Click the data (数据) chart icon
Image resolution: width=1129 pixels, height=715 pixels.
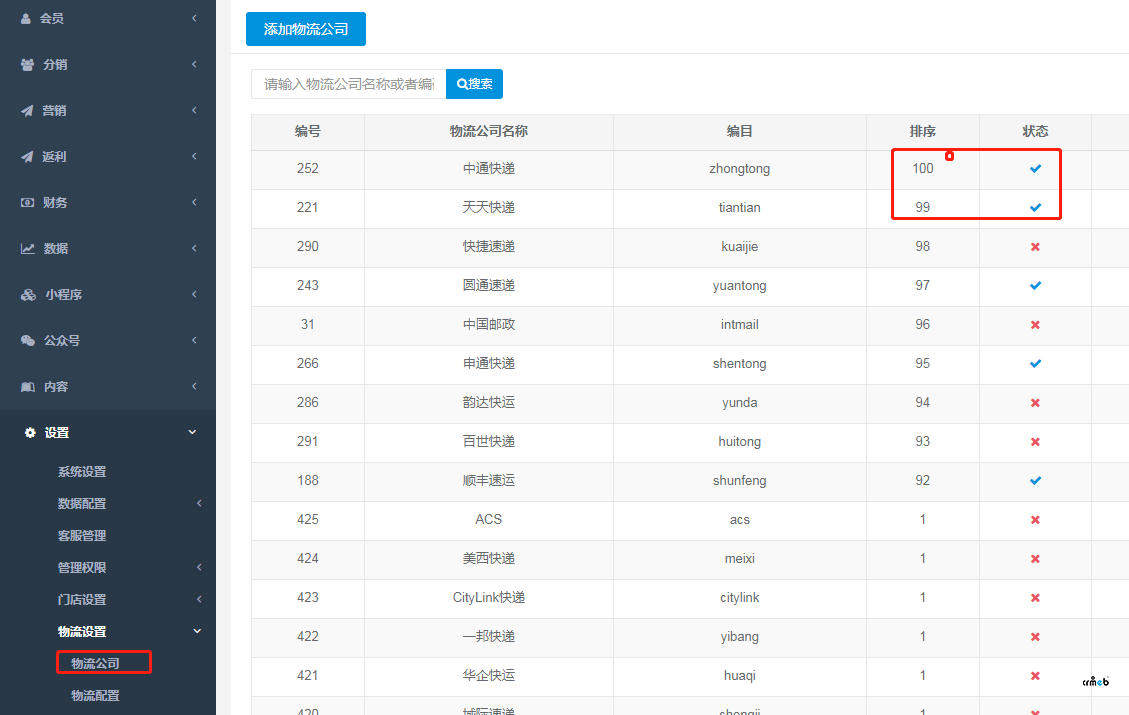(x=27, y=249)
